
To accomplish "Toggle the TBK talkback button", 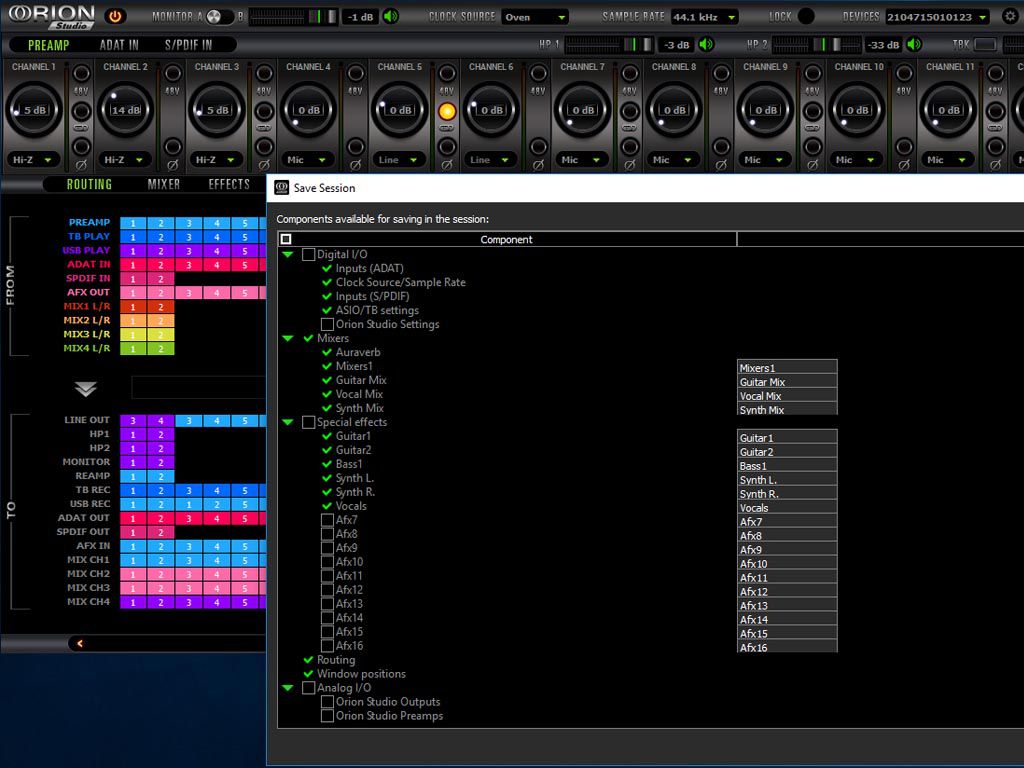I will [985, 44].
